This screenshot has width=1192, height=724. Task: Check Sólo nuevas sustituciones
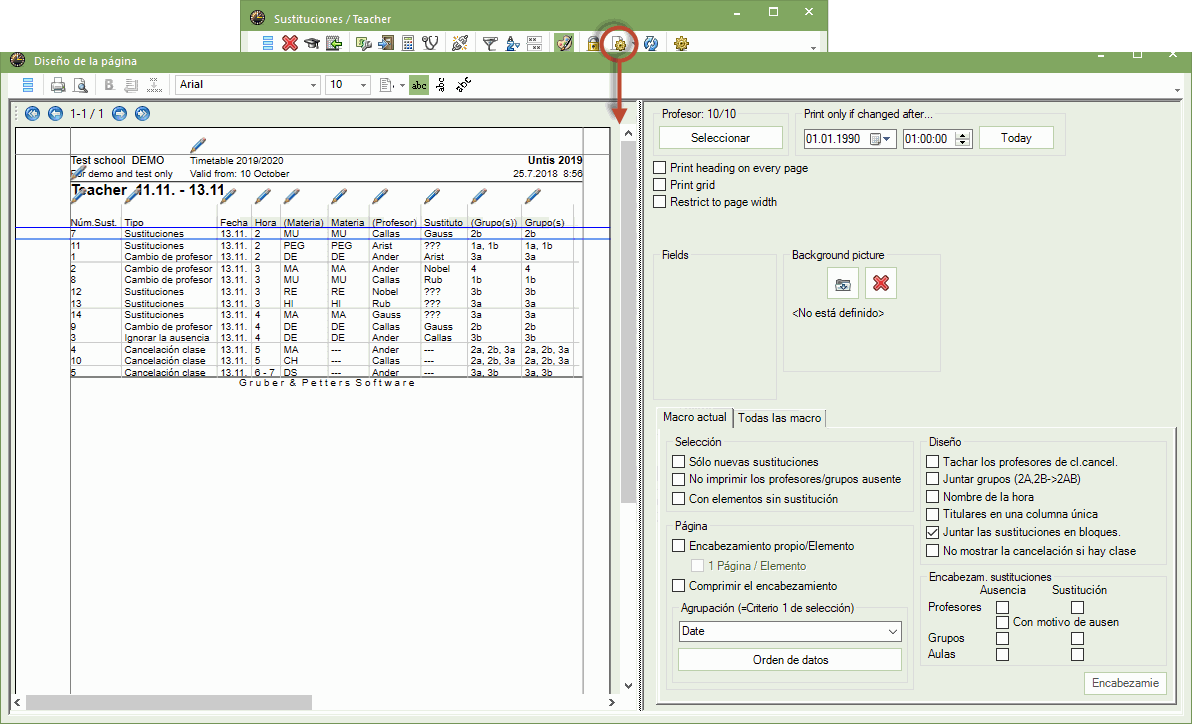pos(679,462)
